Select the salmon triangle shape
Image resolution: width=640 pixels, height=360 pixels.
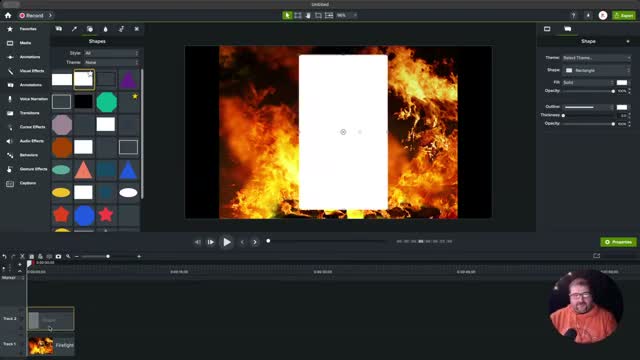(x=83, y=170)
